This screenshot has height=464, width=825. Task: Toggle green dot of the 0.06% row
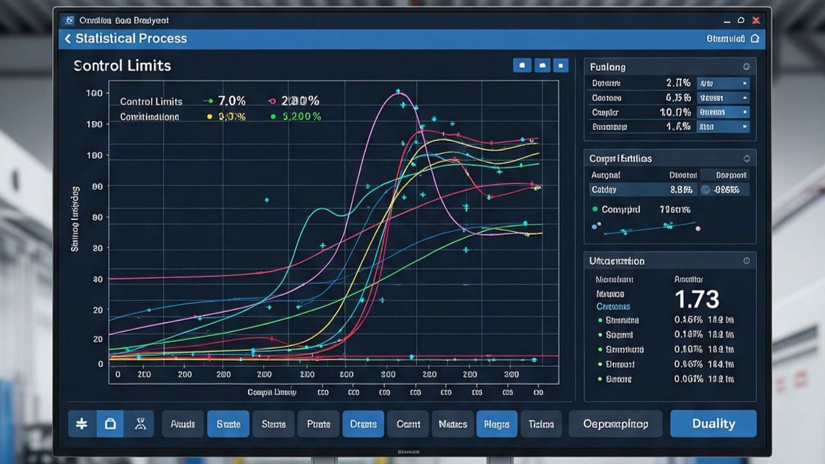tap(600, 379)
